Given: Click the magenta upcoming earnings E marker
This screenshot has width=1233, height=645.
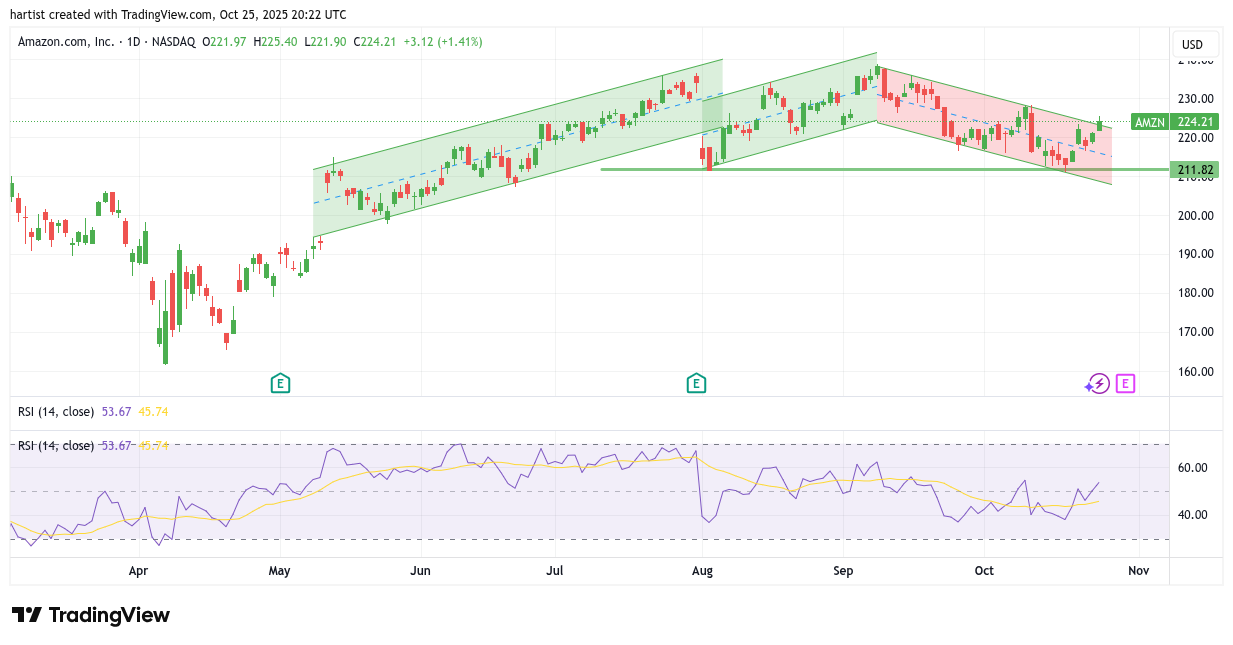Looking at the screenshot, I should pyautogui.click(x=1126, y=383).
